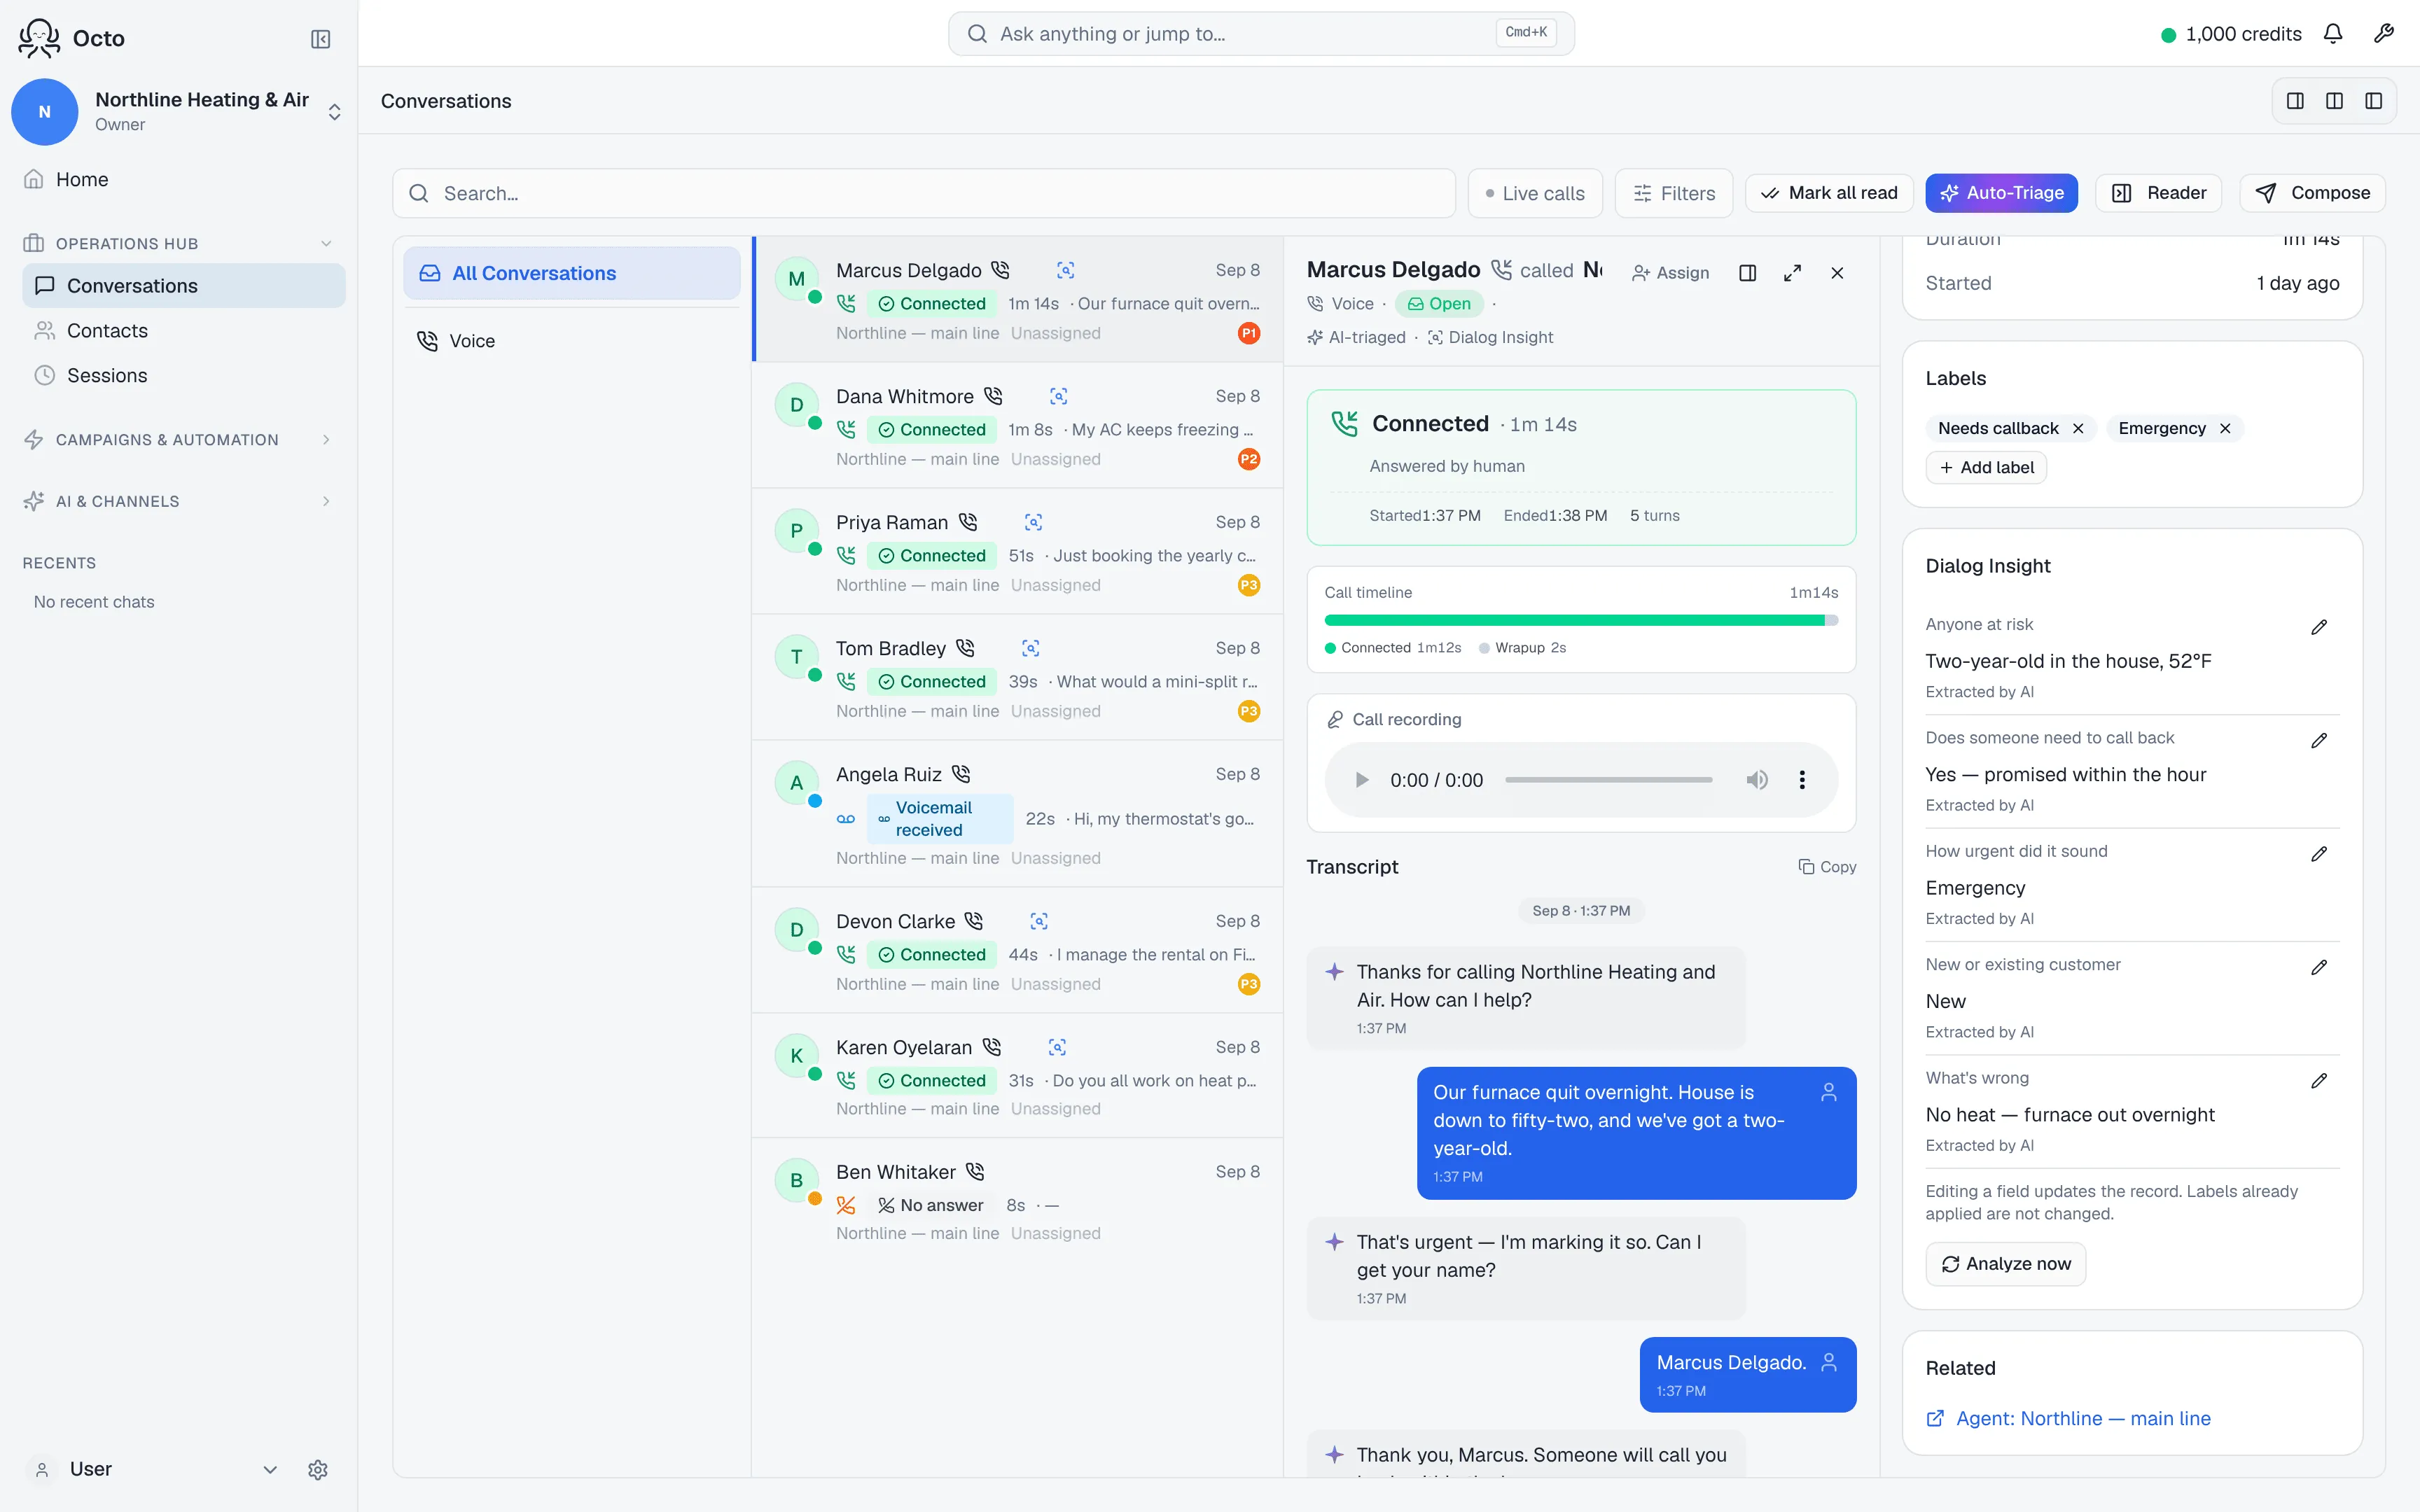
Task: Click the P1 priority badge
Action: [1249, 333]
